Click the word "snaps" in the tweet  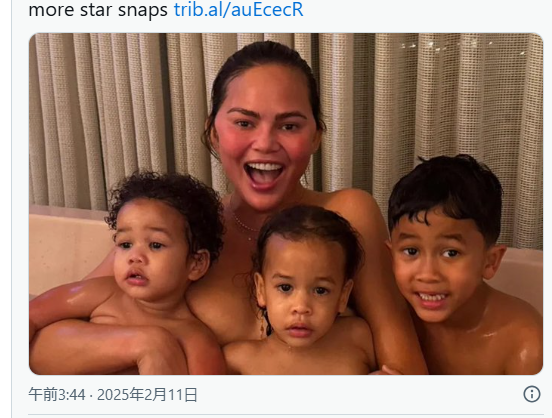[x=143, y=10]
